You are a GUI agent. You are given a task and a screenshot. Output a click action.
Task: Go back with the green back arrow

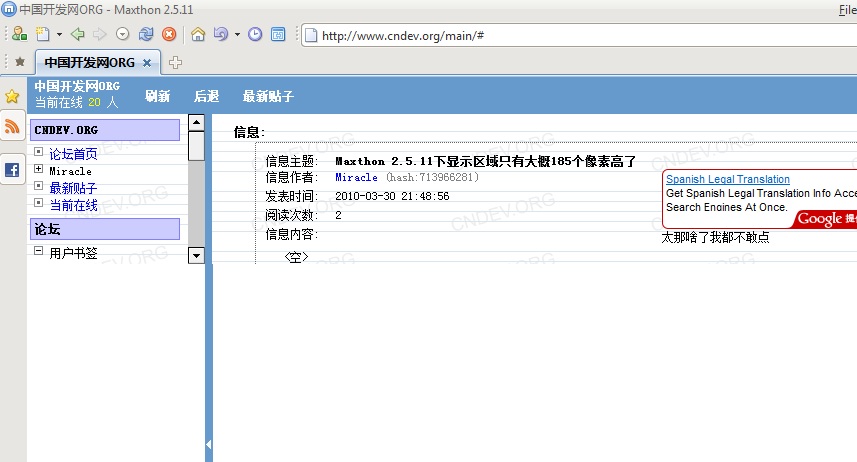click(78, 34)
